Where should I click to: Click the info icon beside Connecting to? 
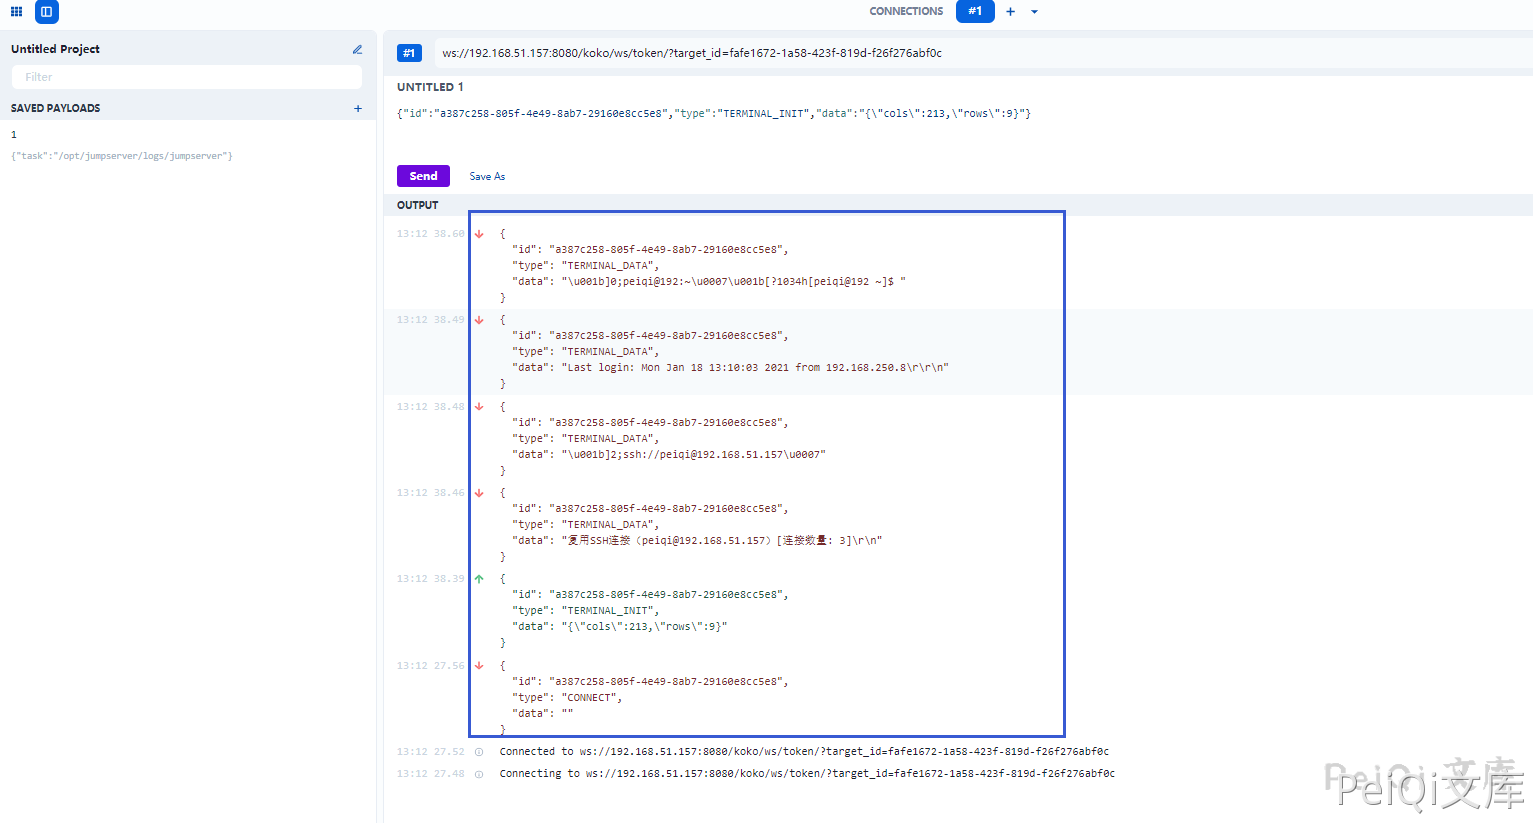coord(479,774)
